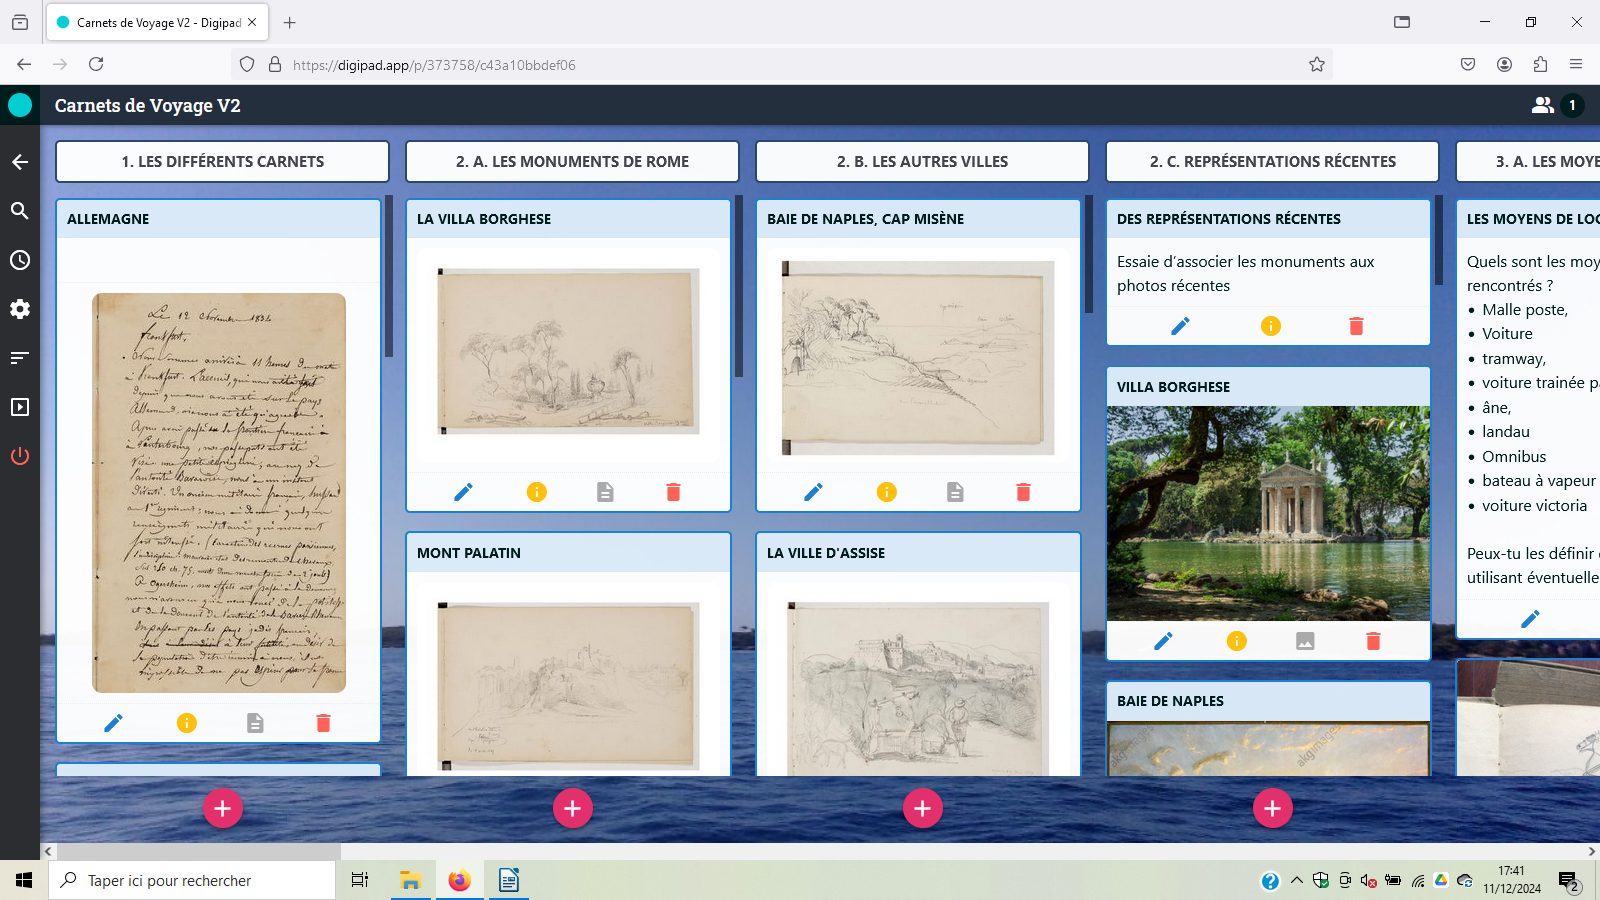Open File Explorer from taskbar
Screen dimensions: 1600x900
[410, 880]
